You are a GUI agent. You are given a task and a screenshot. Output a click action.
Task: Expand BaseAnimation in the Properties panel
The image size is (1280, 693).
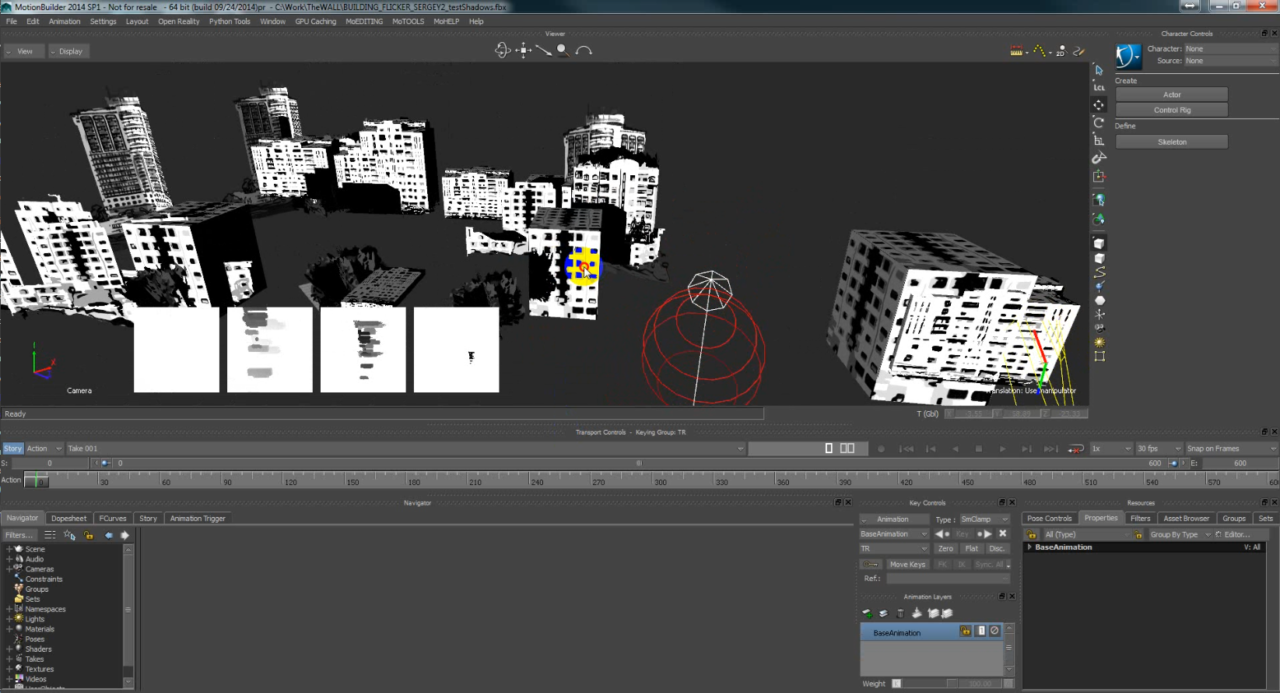[x=1029, y=547]
